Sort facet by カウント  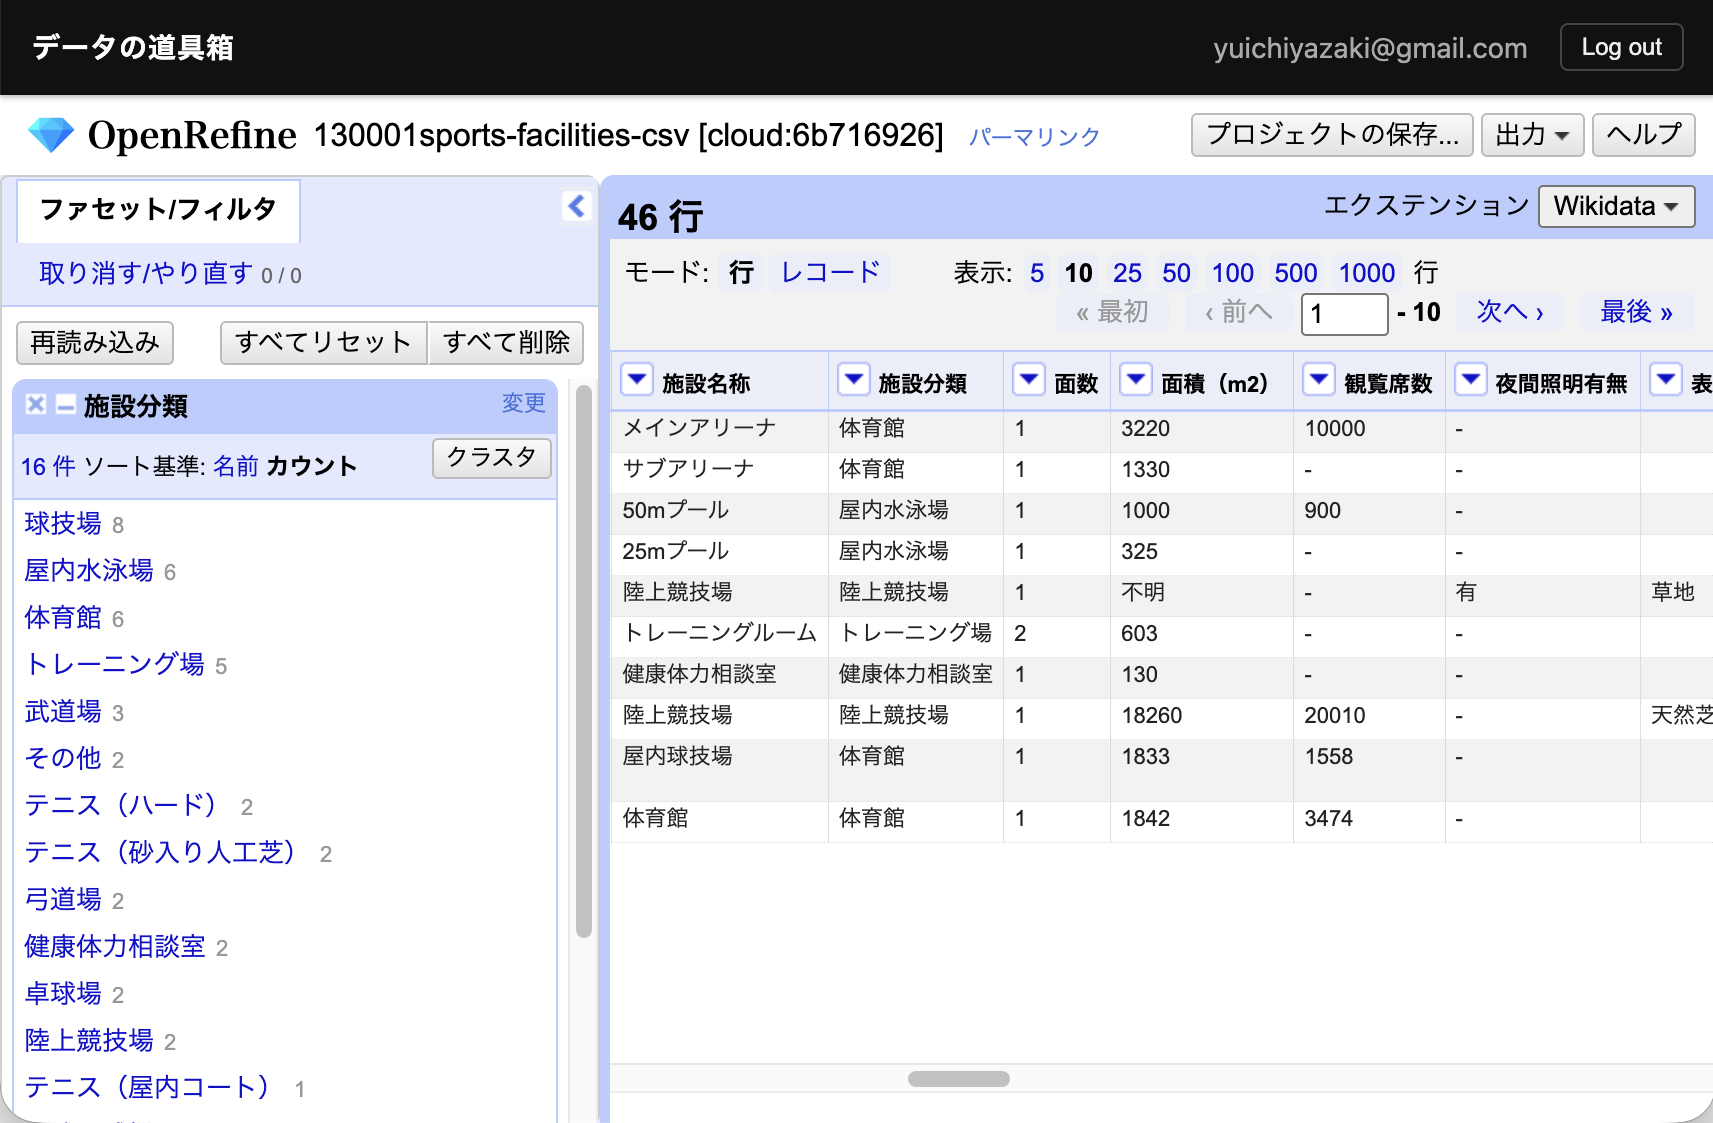311,466
